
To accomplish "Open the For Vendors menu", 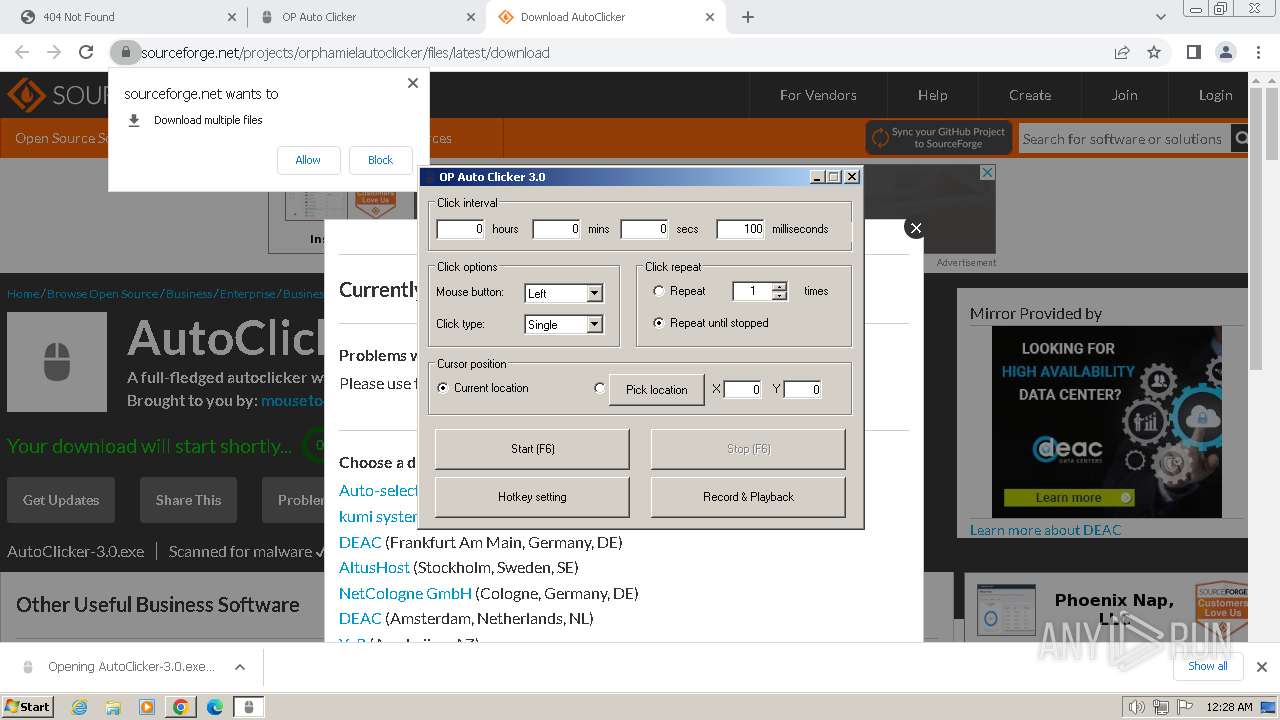I will 818,95.
